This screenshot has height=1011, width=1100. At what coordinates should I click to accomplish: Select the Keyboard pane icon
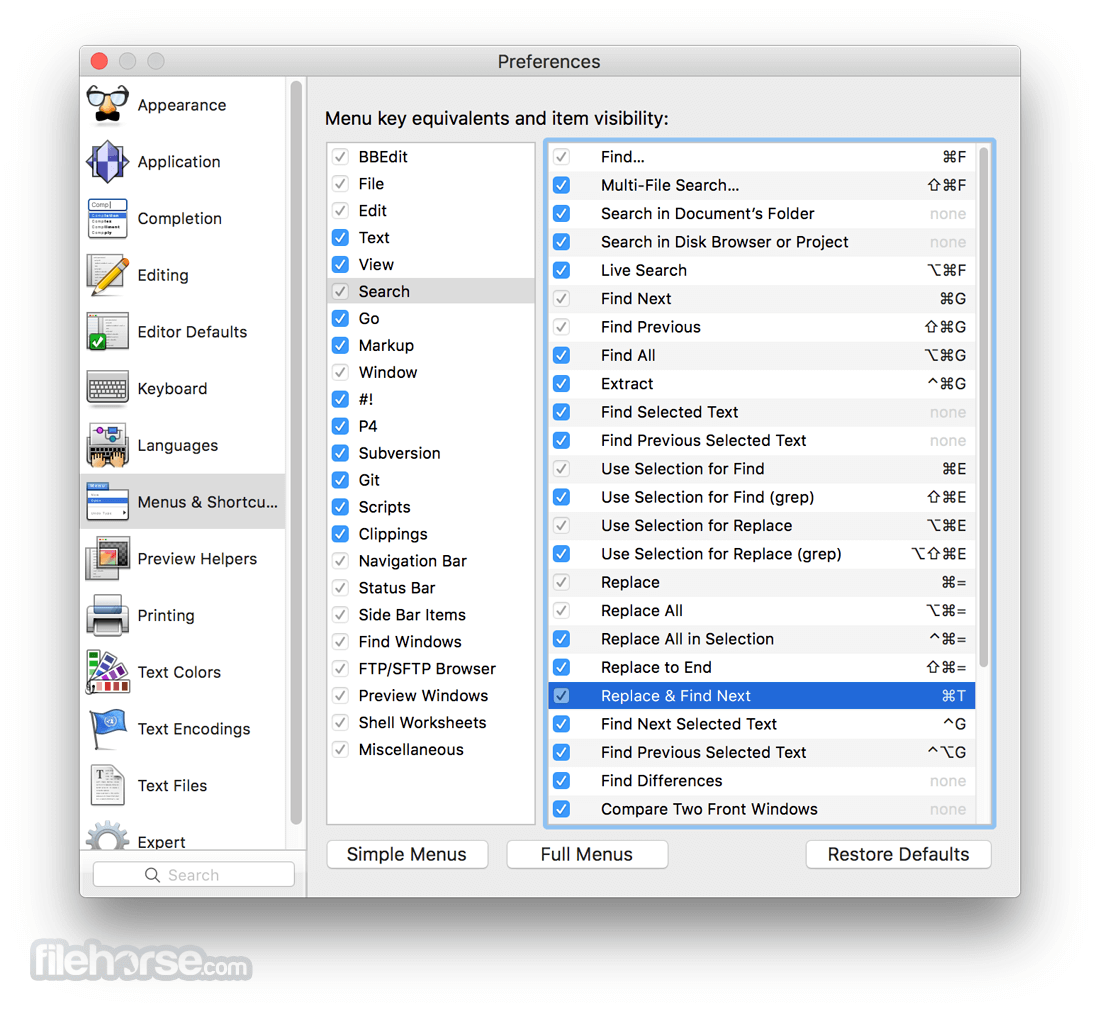click(107, 389)
